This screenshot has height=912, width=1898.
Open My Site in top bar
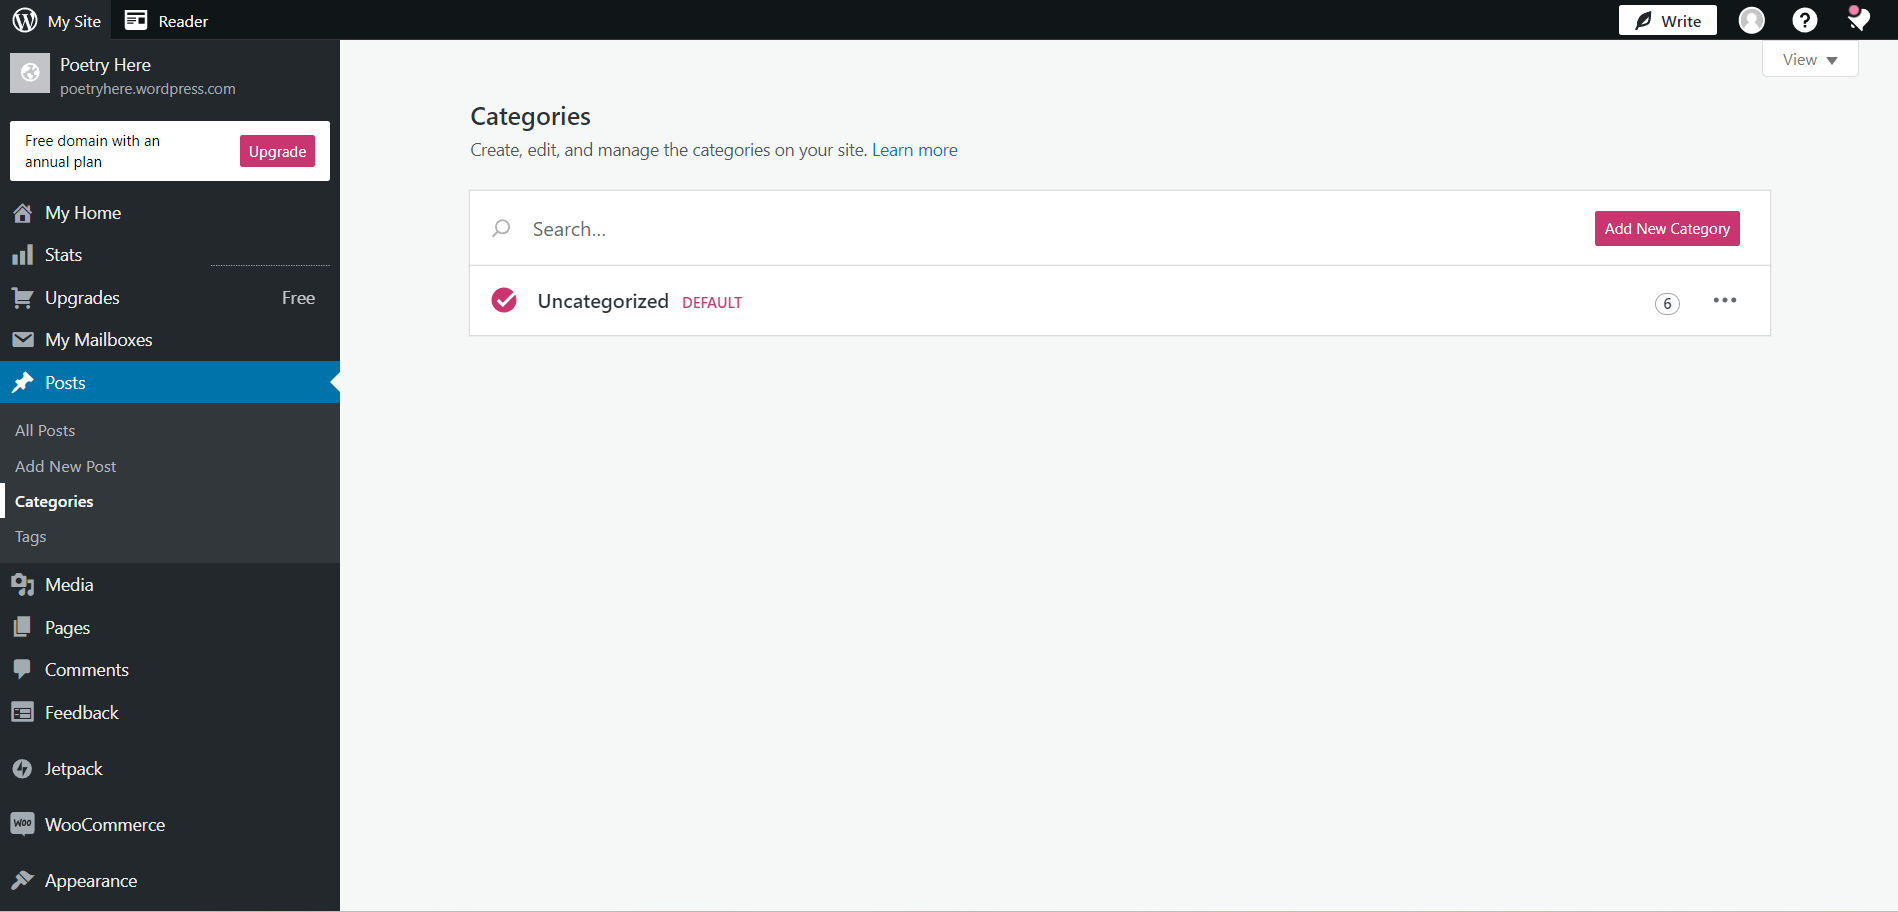(x=74, y=21)
